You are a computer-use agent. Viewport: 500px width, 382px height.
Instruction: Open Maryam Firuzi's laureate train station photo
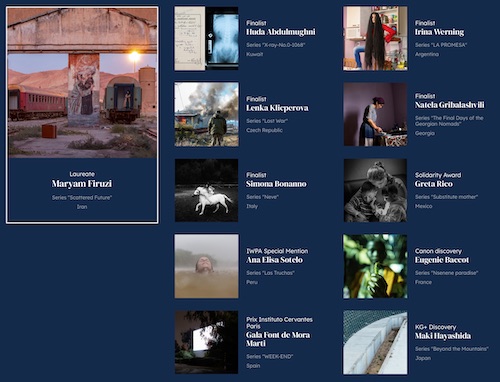point(82,83)
